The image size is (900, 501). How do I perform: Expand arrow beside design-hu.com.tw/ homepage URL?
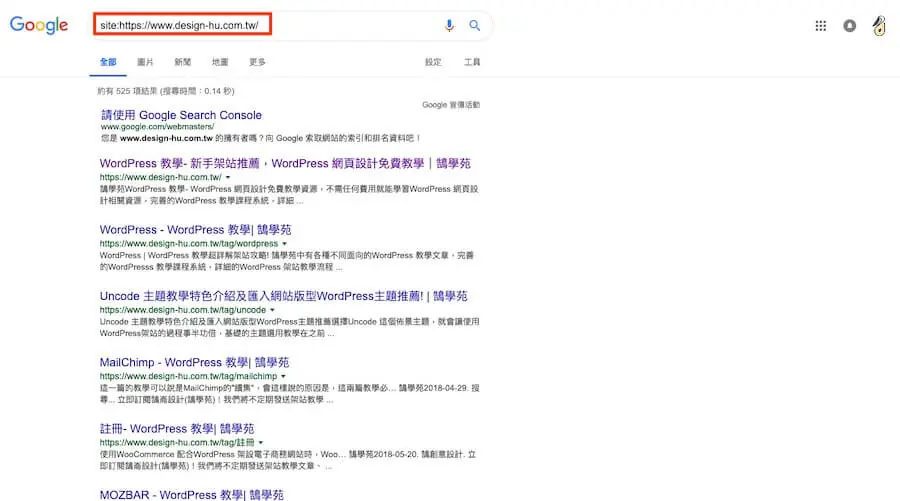[x=228, y=177]
